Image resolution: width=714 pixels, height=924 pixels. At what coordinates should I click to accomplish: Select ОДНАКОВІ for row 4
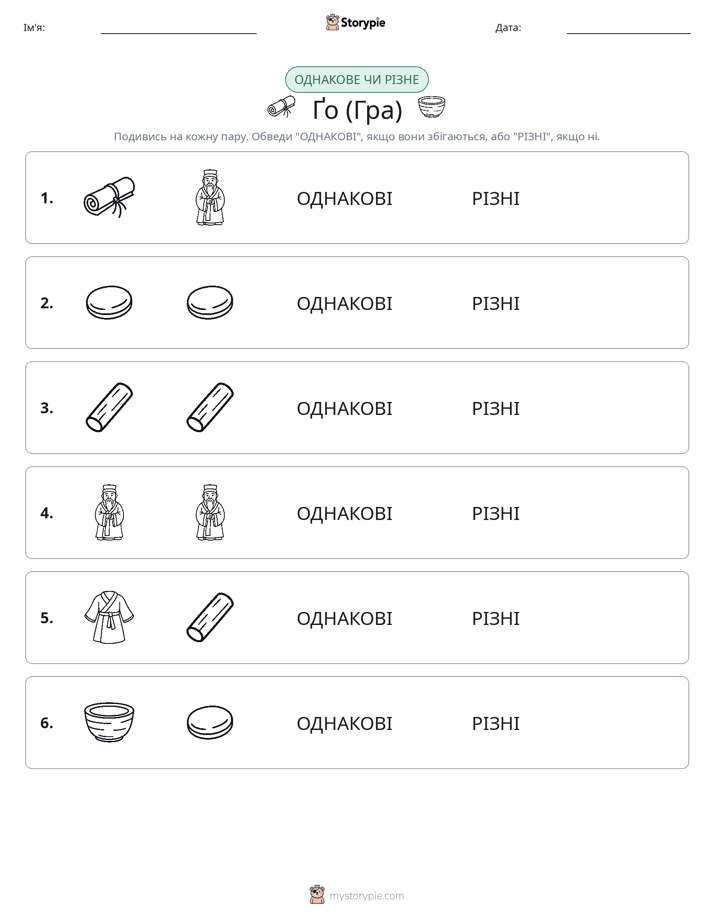344,513
